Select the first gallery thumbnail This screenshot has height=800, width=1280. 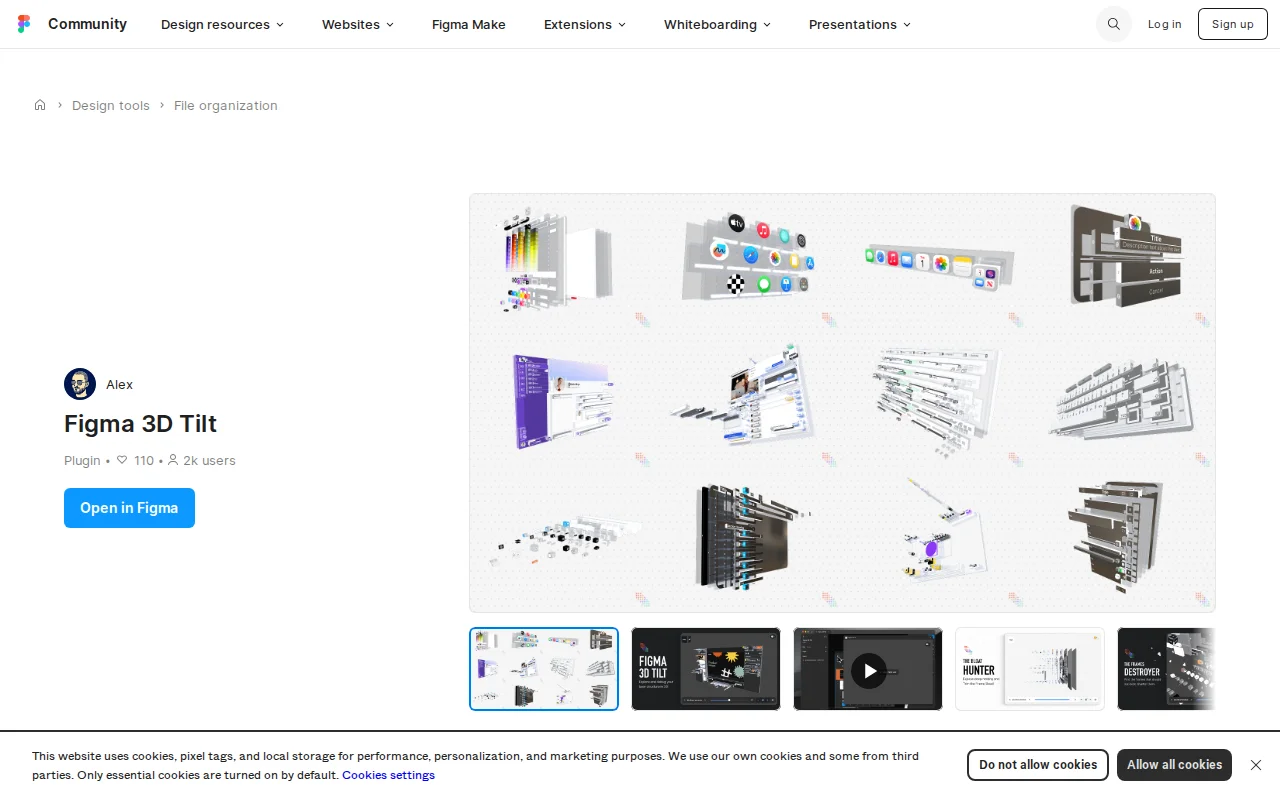pos(544,669)
